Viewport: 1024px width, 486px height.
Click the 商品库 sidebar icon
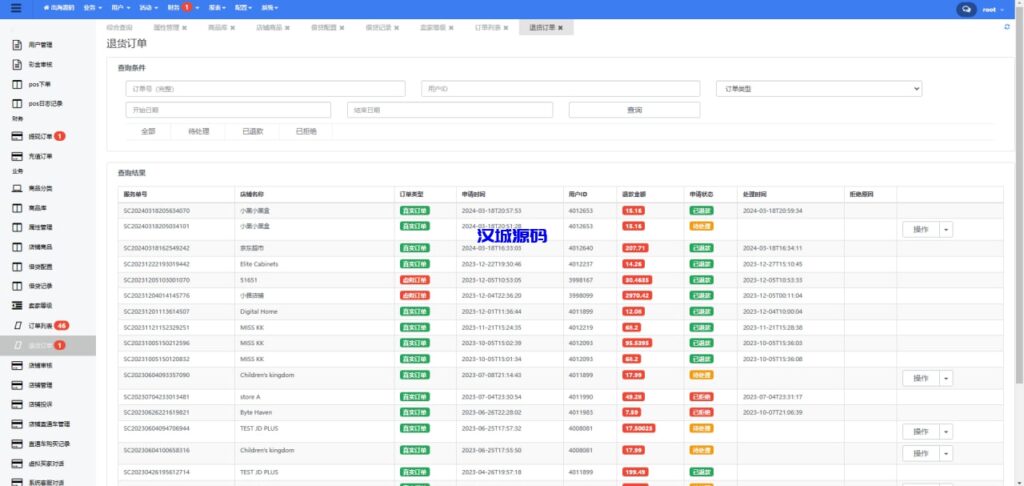point(18,208)
